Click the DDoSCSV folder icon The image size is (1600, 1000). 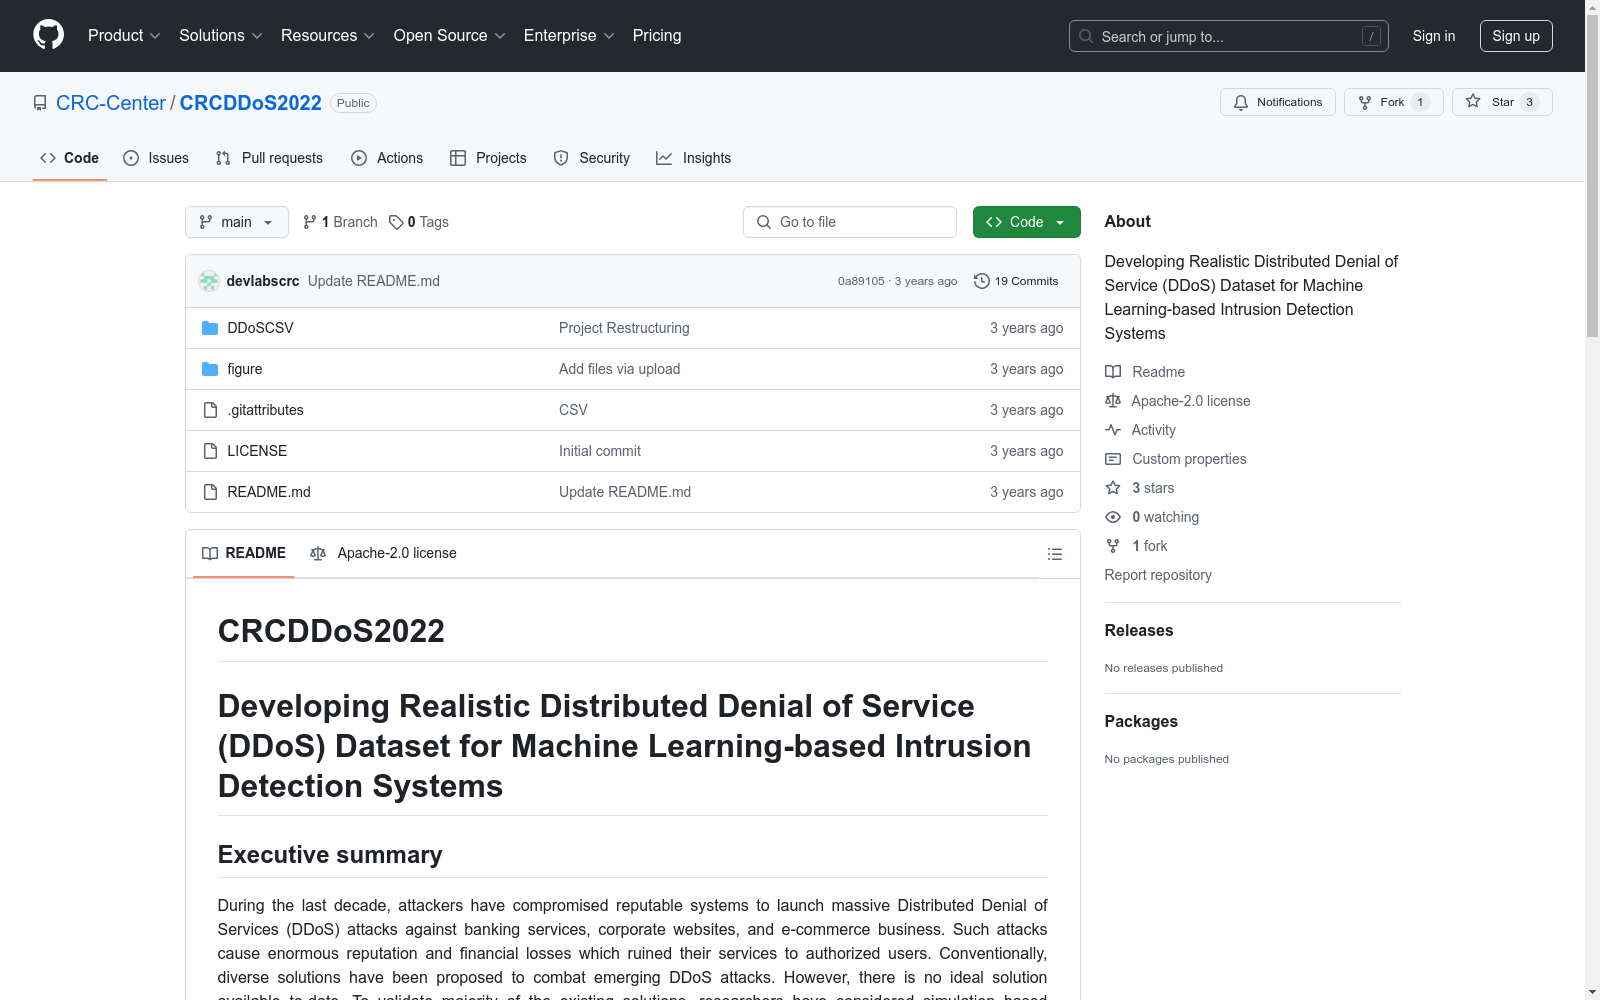pyautogui.click(x=210, y=328)
